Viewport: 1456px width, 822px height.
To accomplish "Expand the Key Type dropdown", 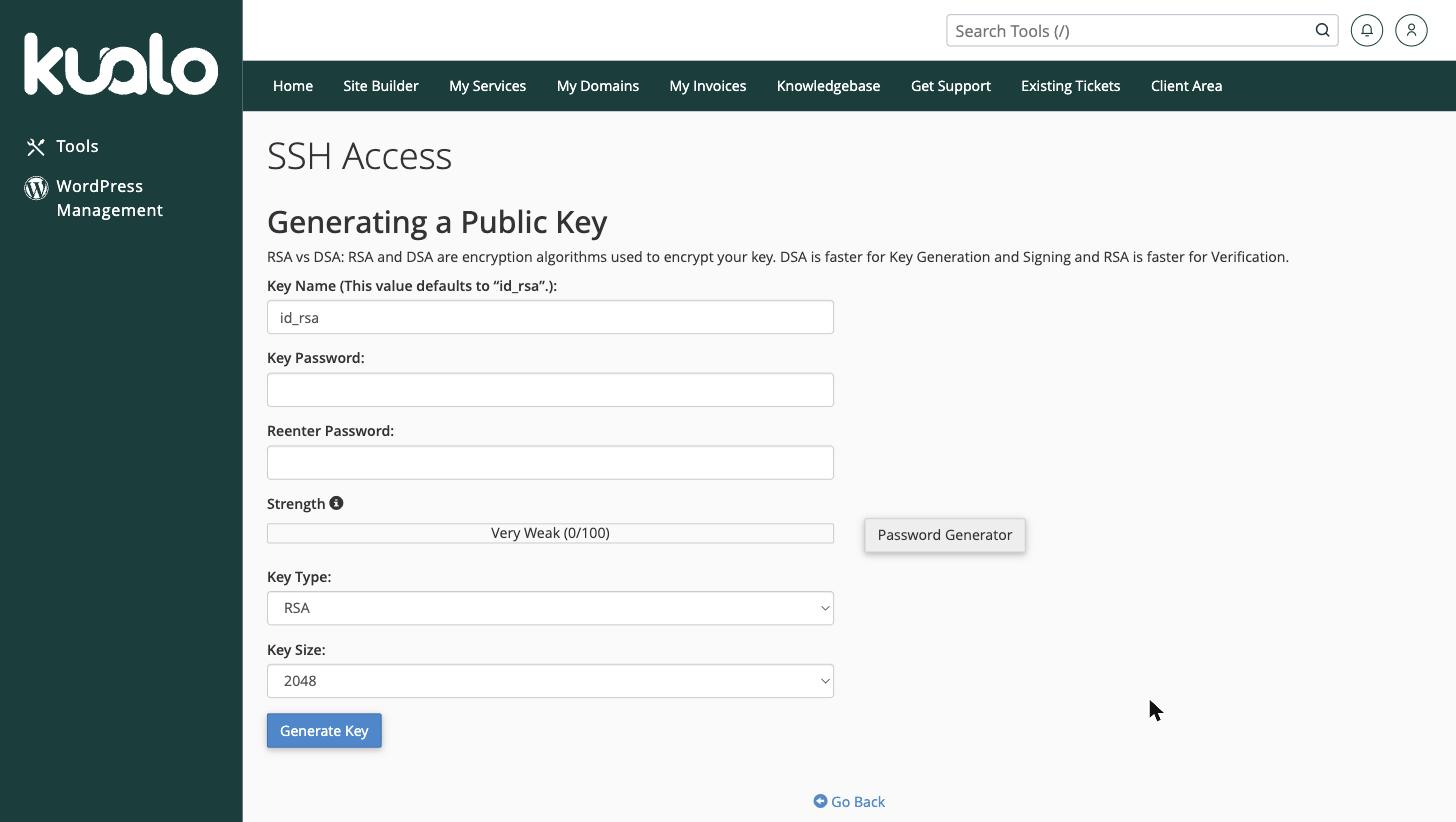I will [550, 608].
